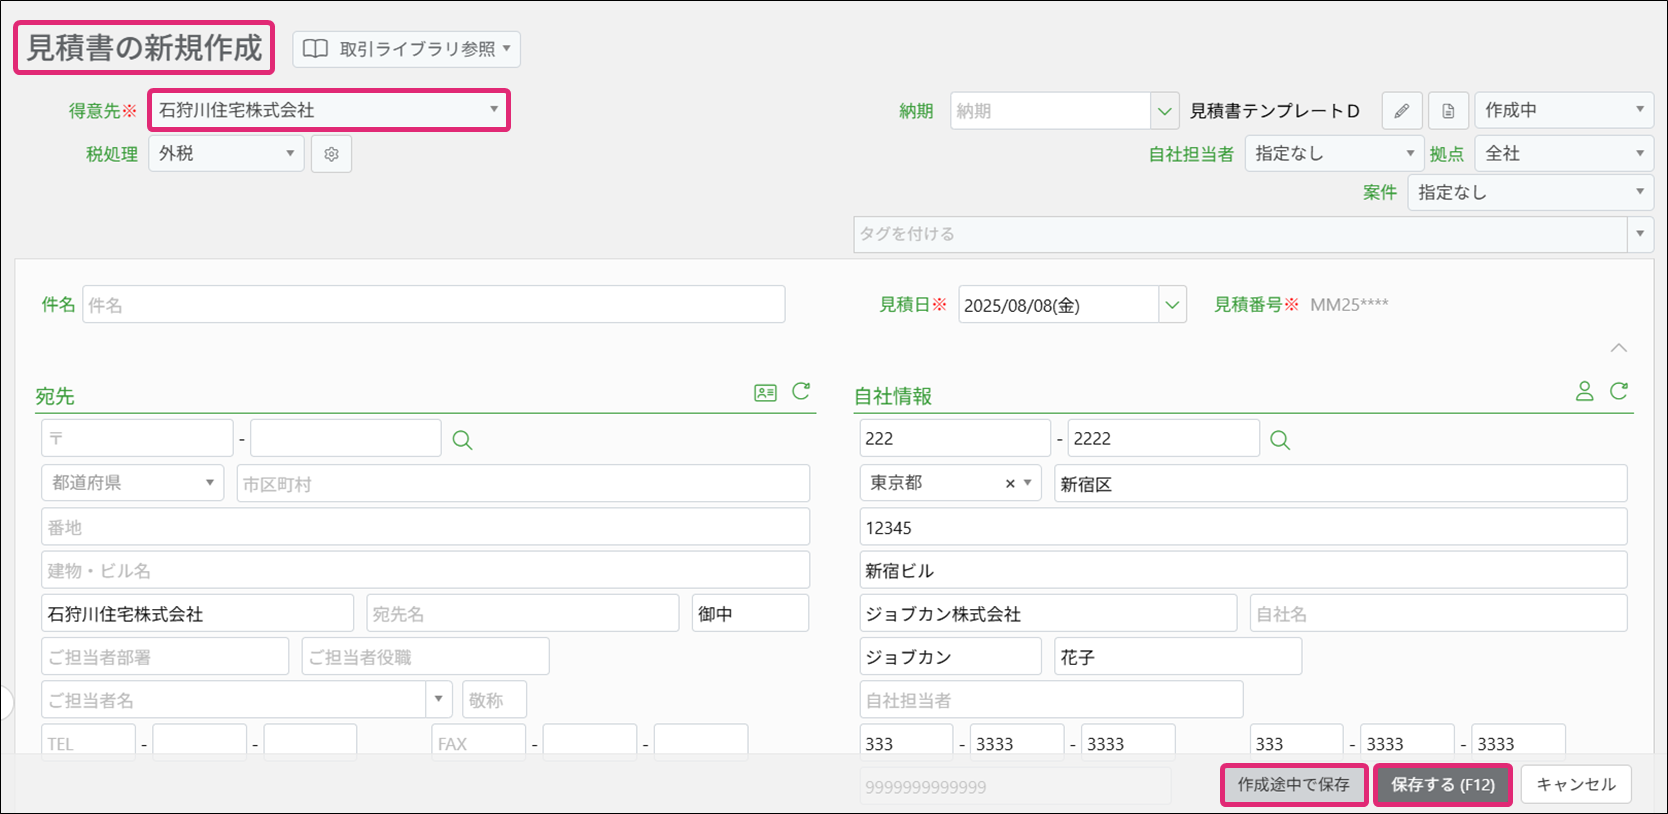This screenshot has width=1668, height=814.
Task: Open the 取引ライブラリ参照 menu
Action: pyautogui.click(x=406, y=49)
